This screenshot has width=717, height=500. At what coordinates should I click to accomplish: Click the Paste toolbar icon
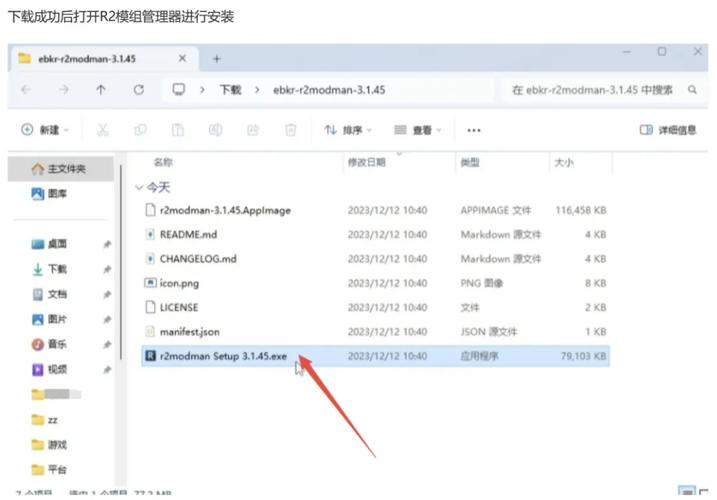177,130
